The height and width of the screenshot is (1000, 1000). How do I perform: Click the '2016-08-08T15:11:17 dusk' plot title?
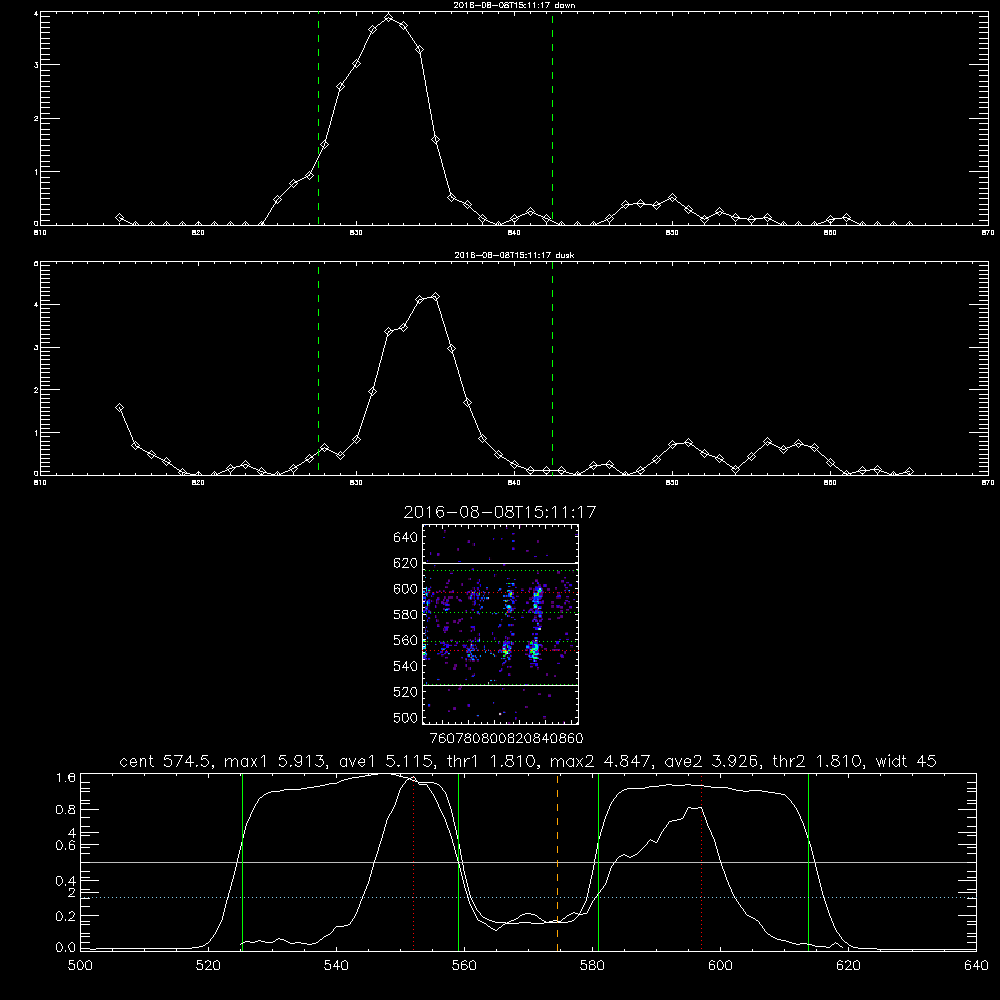point(514,255)
